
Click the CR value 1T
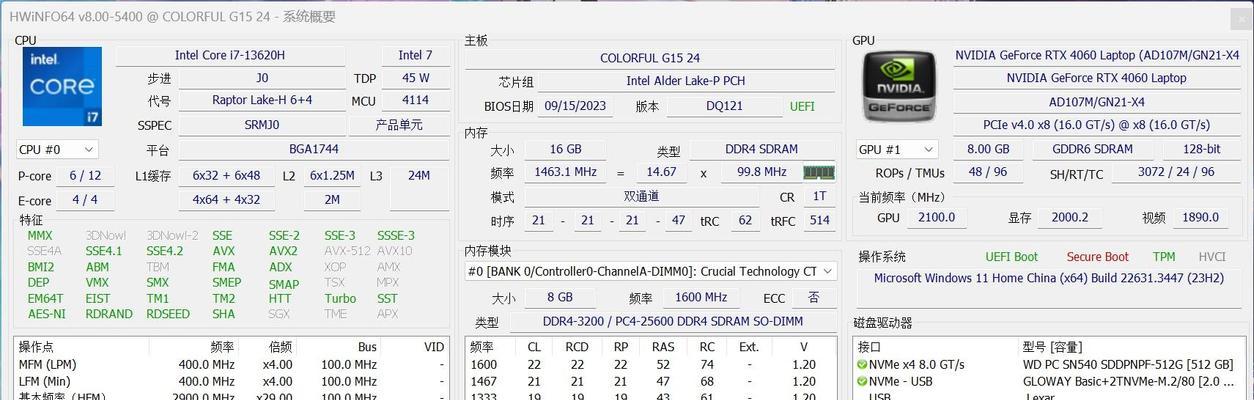[x=819, y=197]
